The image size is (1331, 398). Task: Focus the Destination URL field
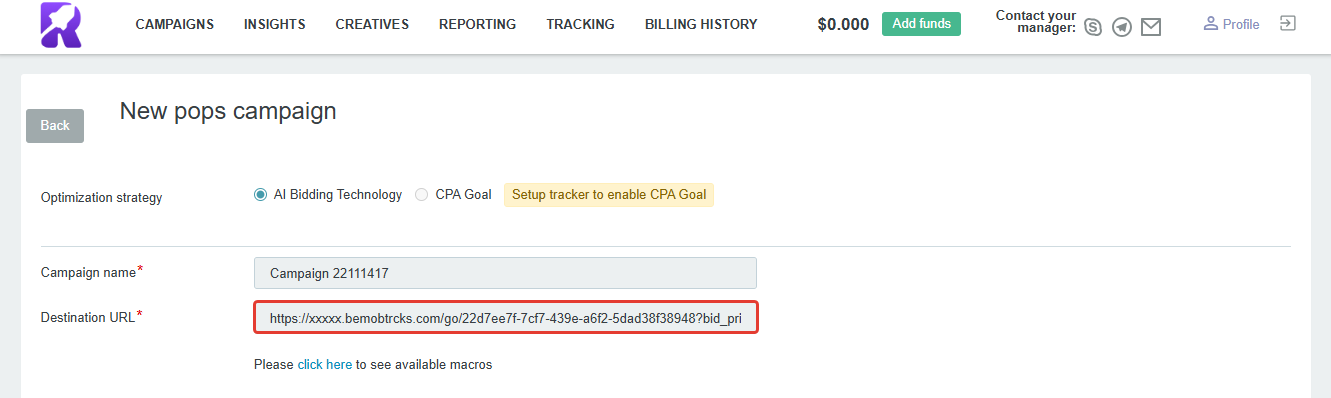pyautogui.click(x=505, y=318)
